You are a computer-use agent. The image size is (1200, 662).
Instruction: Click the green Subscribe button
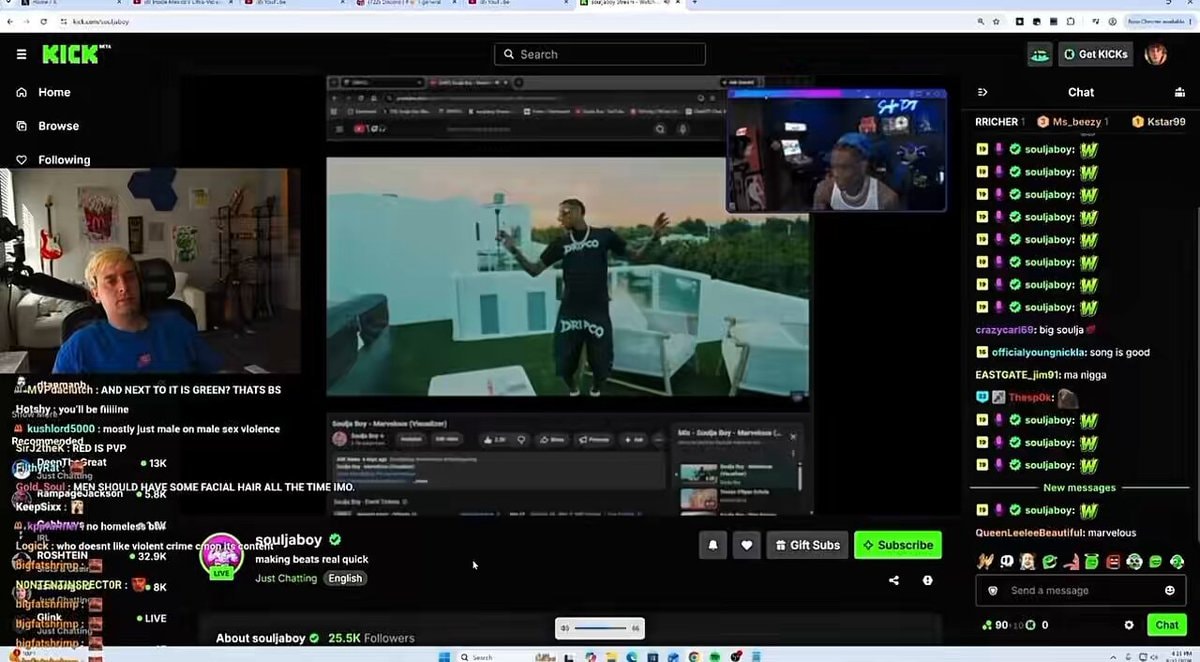[x=898, y=545]
